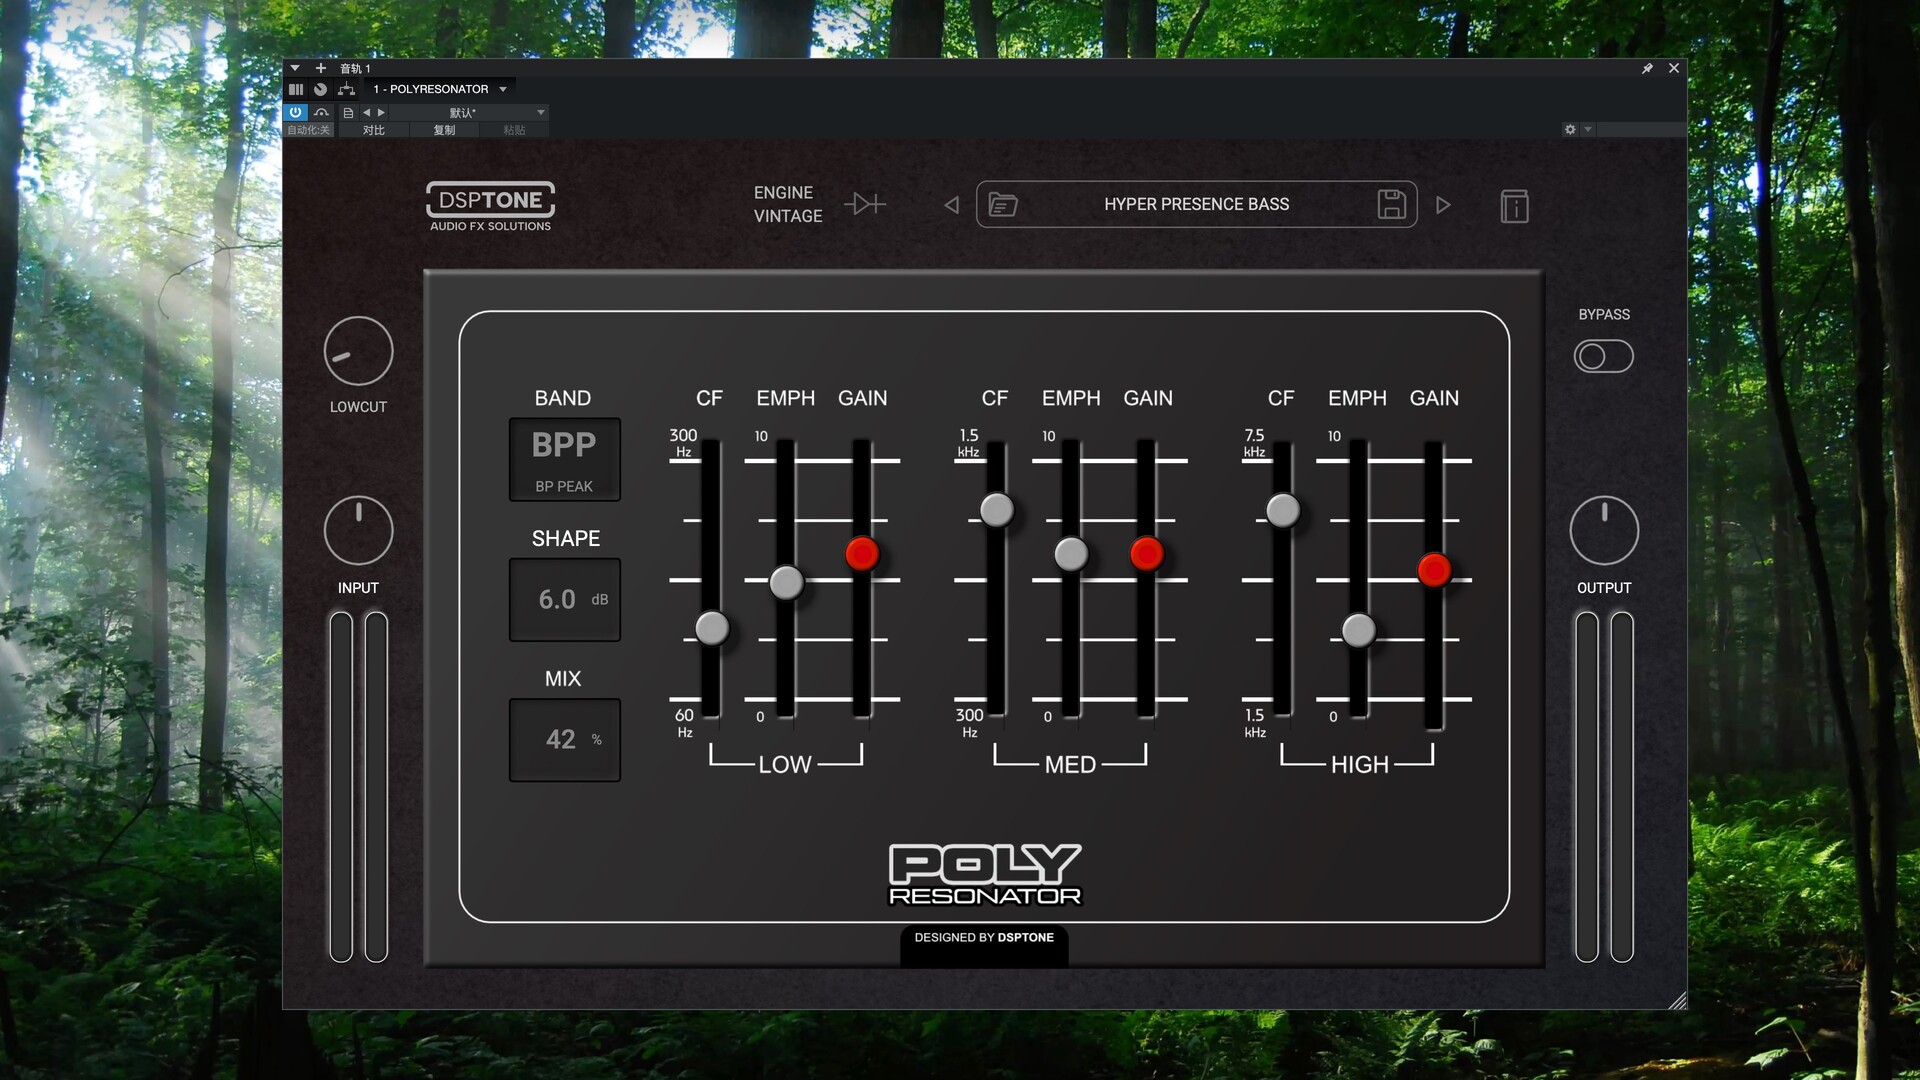Screen dimensions: 1920x1080
Task: Click the BPP band mode button
Action: tap(564, 458)
